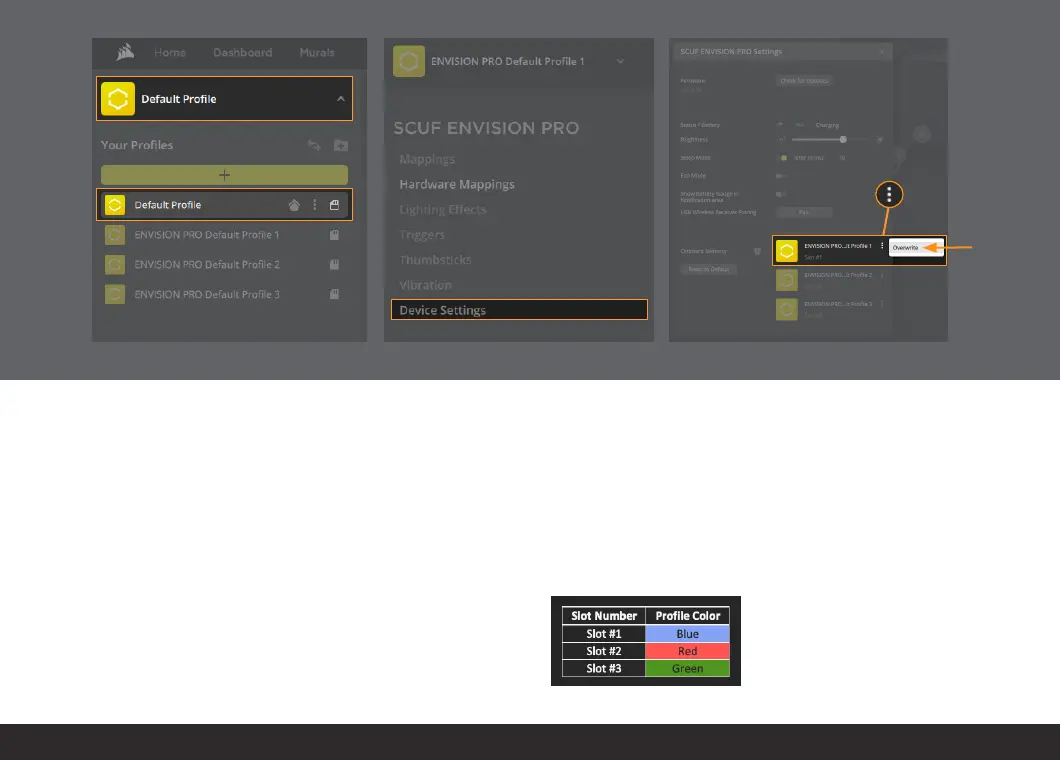This screenshot has width=1060, height=760.
Task: Click the new profile folder icon
Action: click(x=341, y=145)
